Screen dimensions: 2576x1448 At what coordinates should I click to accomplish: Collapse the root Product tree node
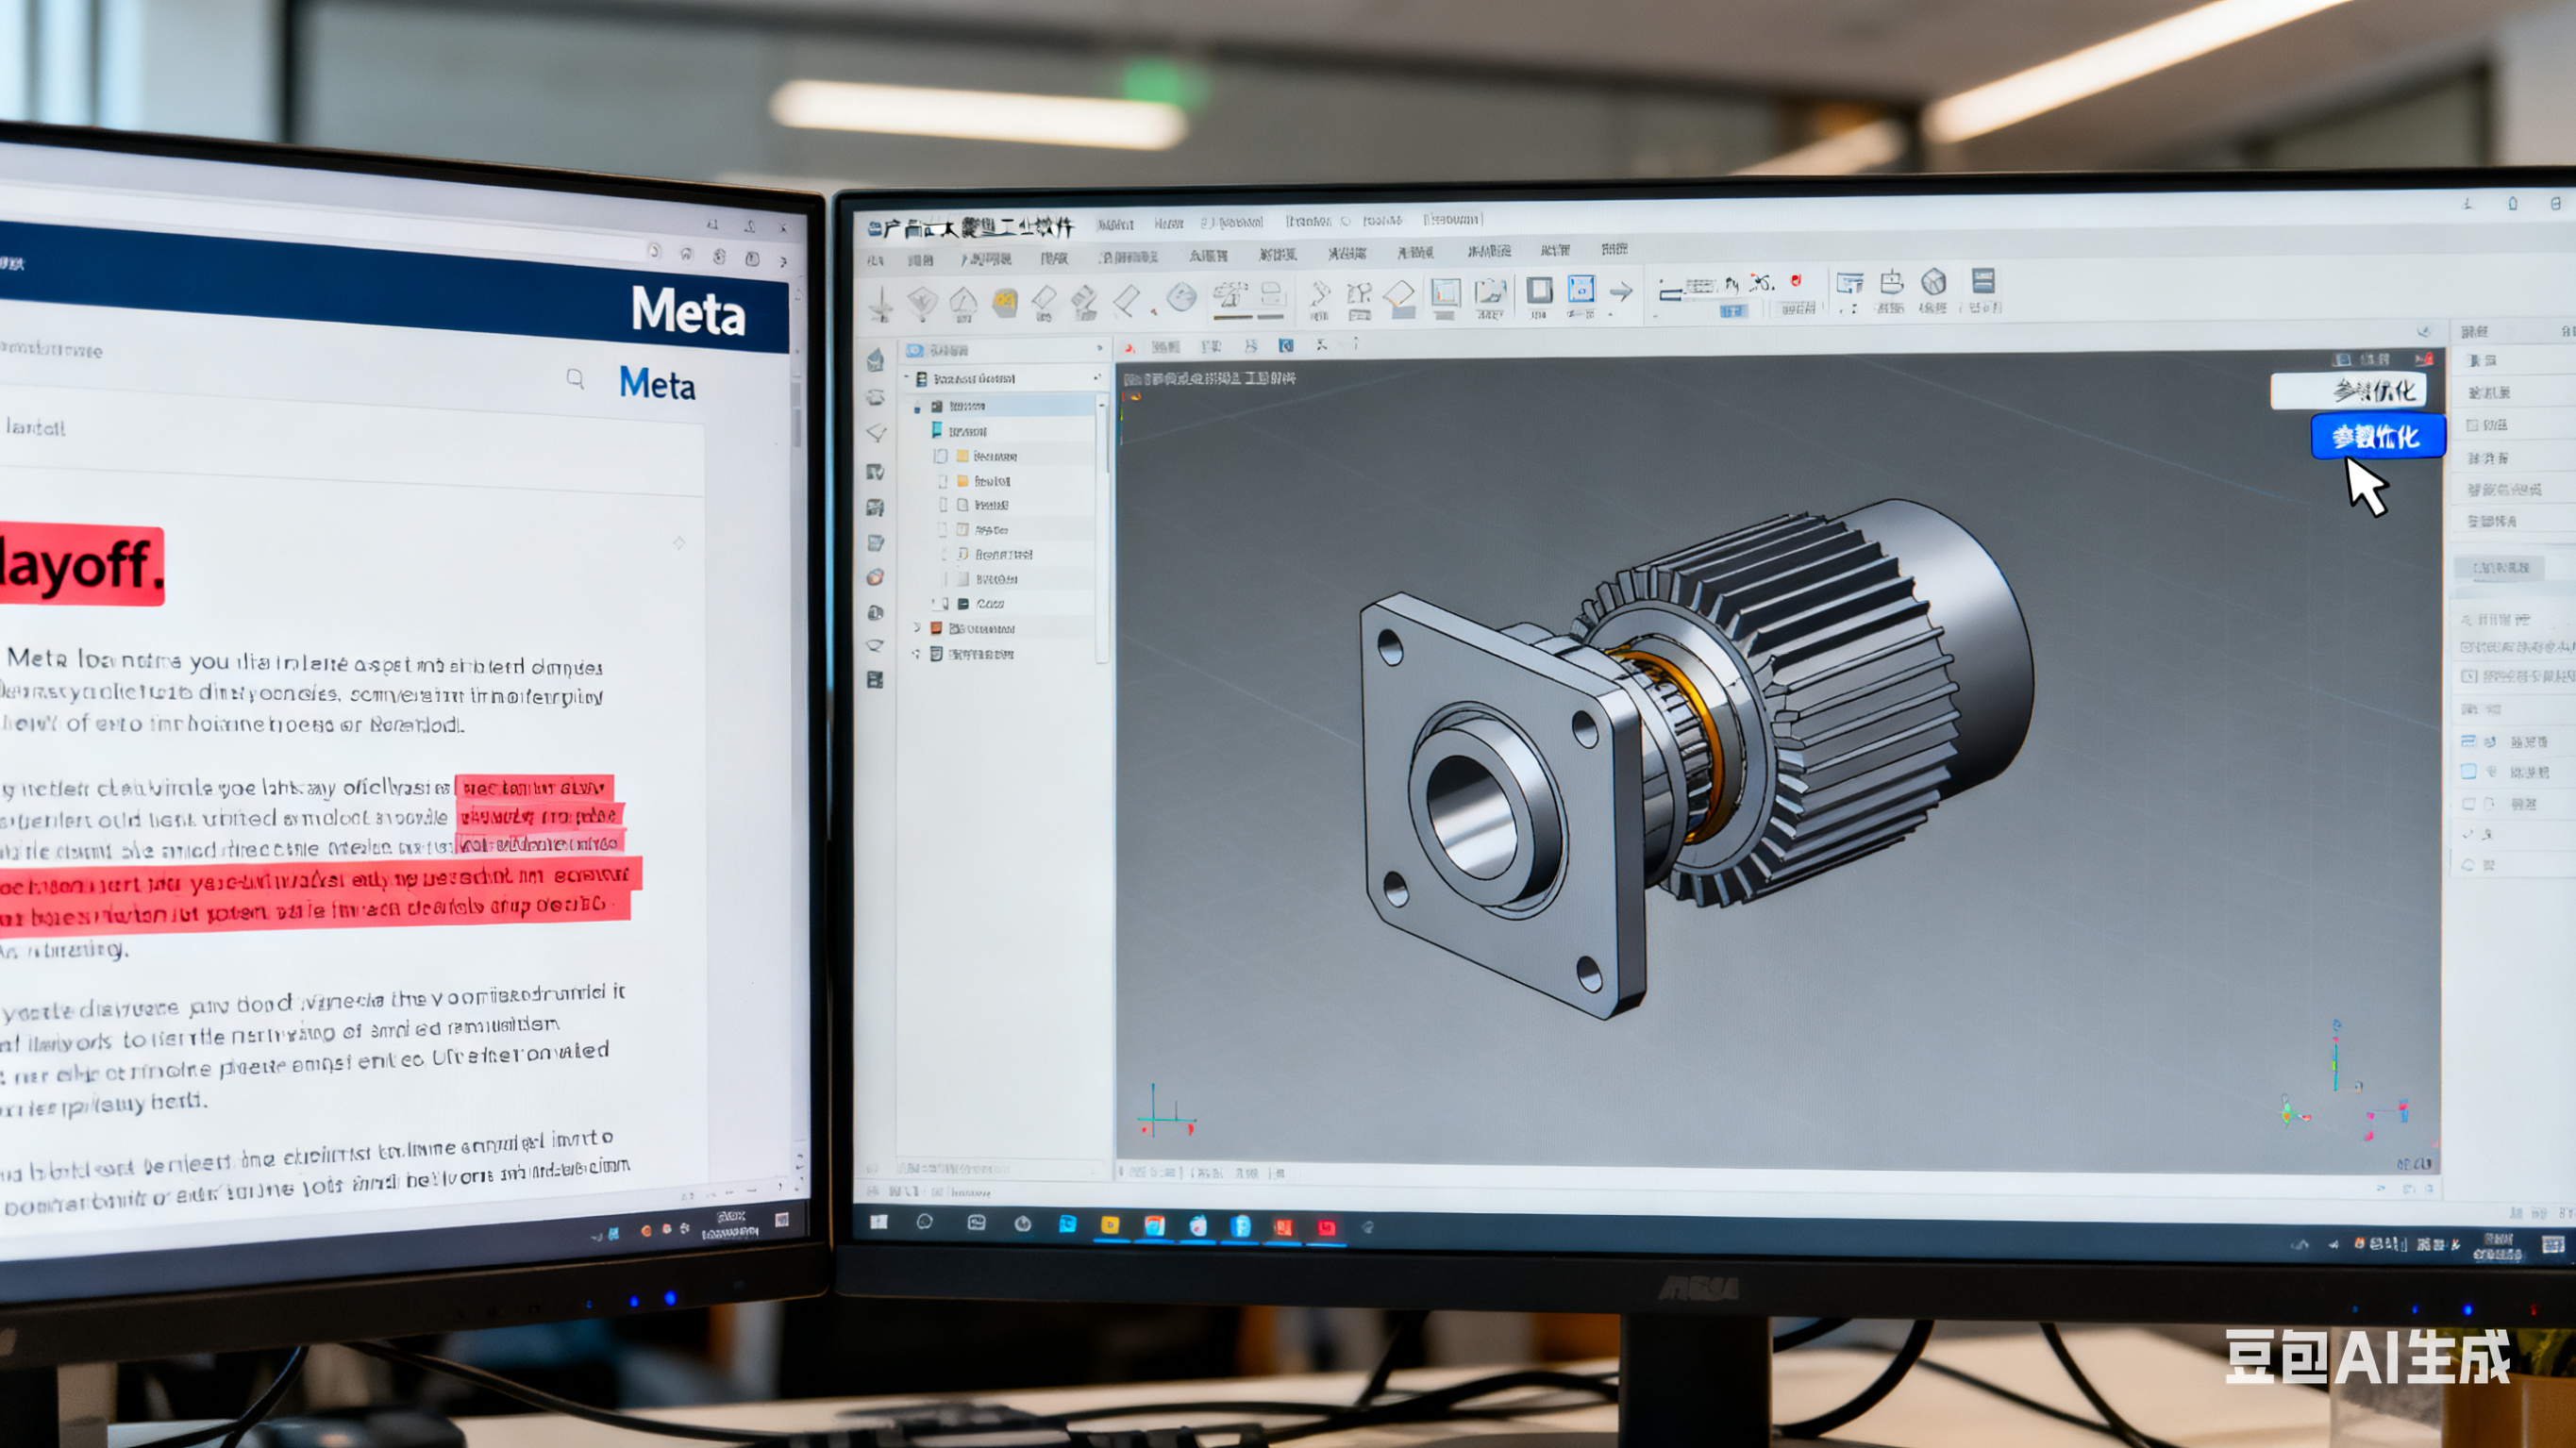(x=908, y=379)
